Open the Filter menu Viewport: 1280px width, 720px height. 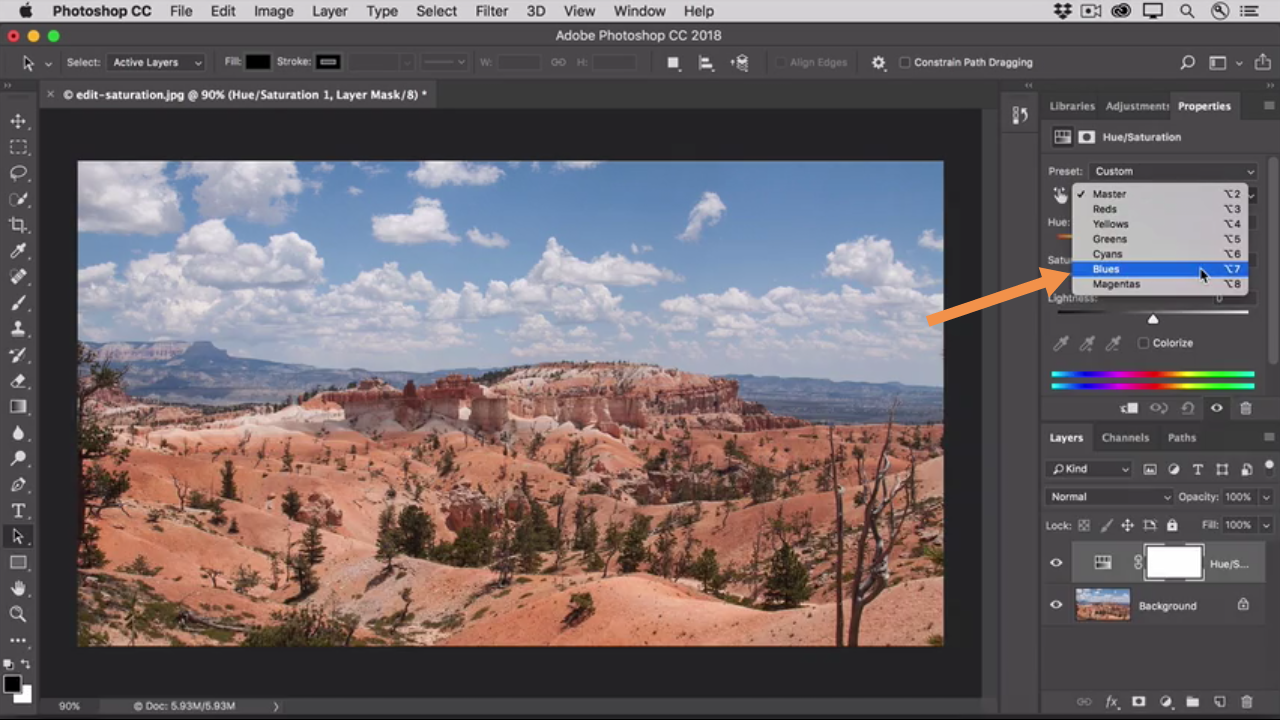491,11
